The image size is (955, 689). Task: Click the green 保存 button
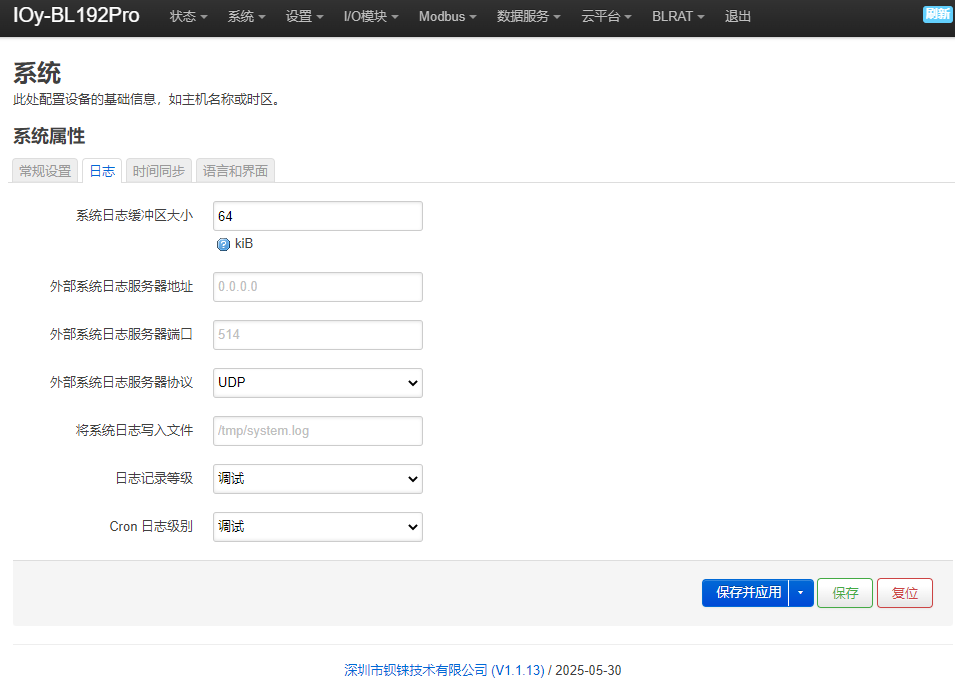pos(845,593)
